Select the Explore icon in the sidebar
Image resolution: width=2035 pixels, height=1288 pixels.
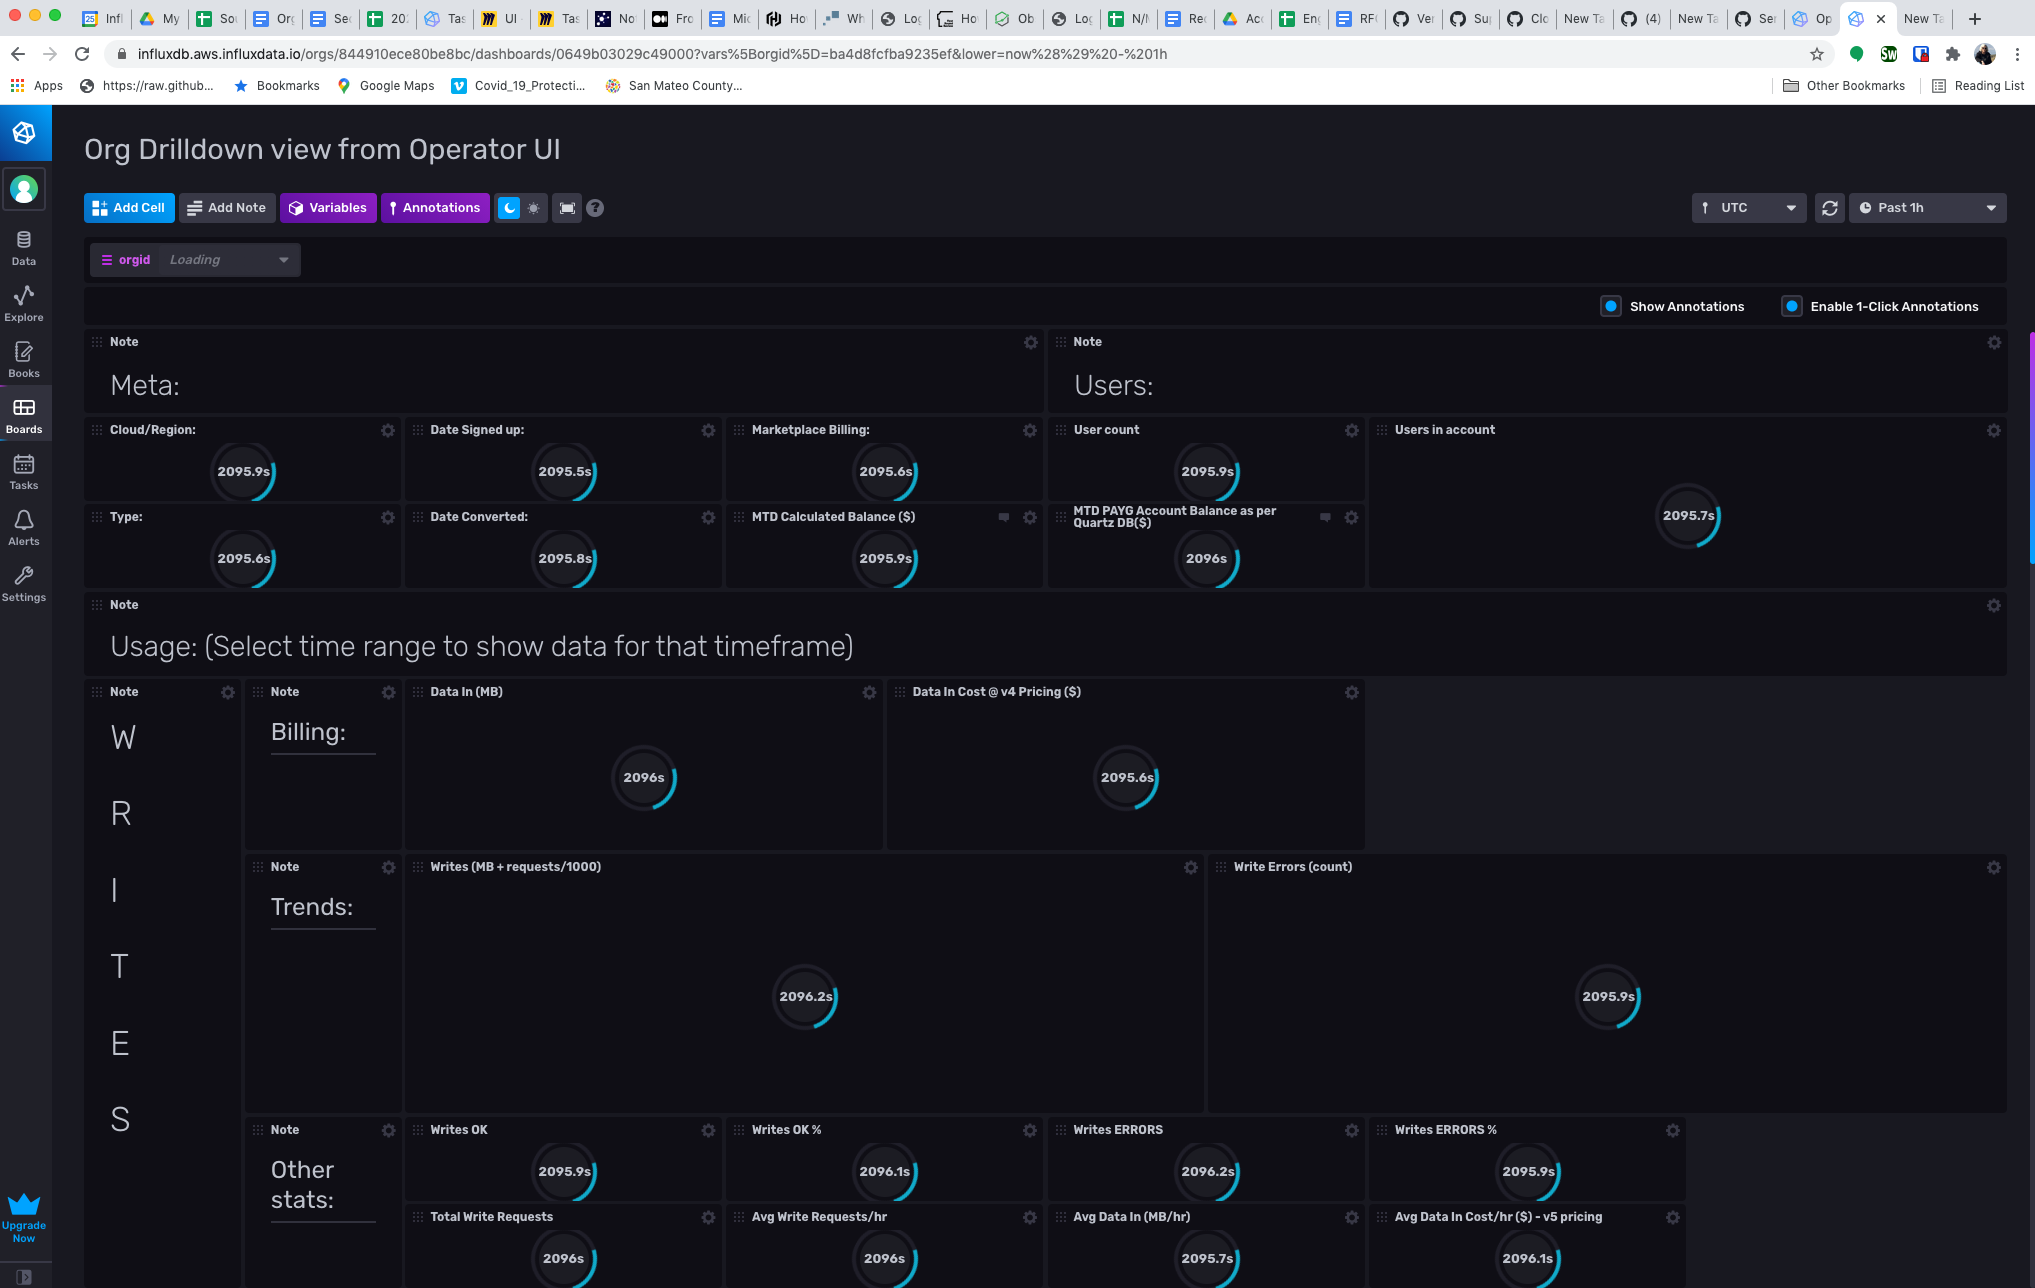[23, 301]
